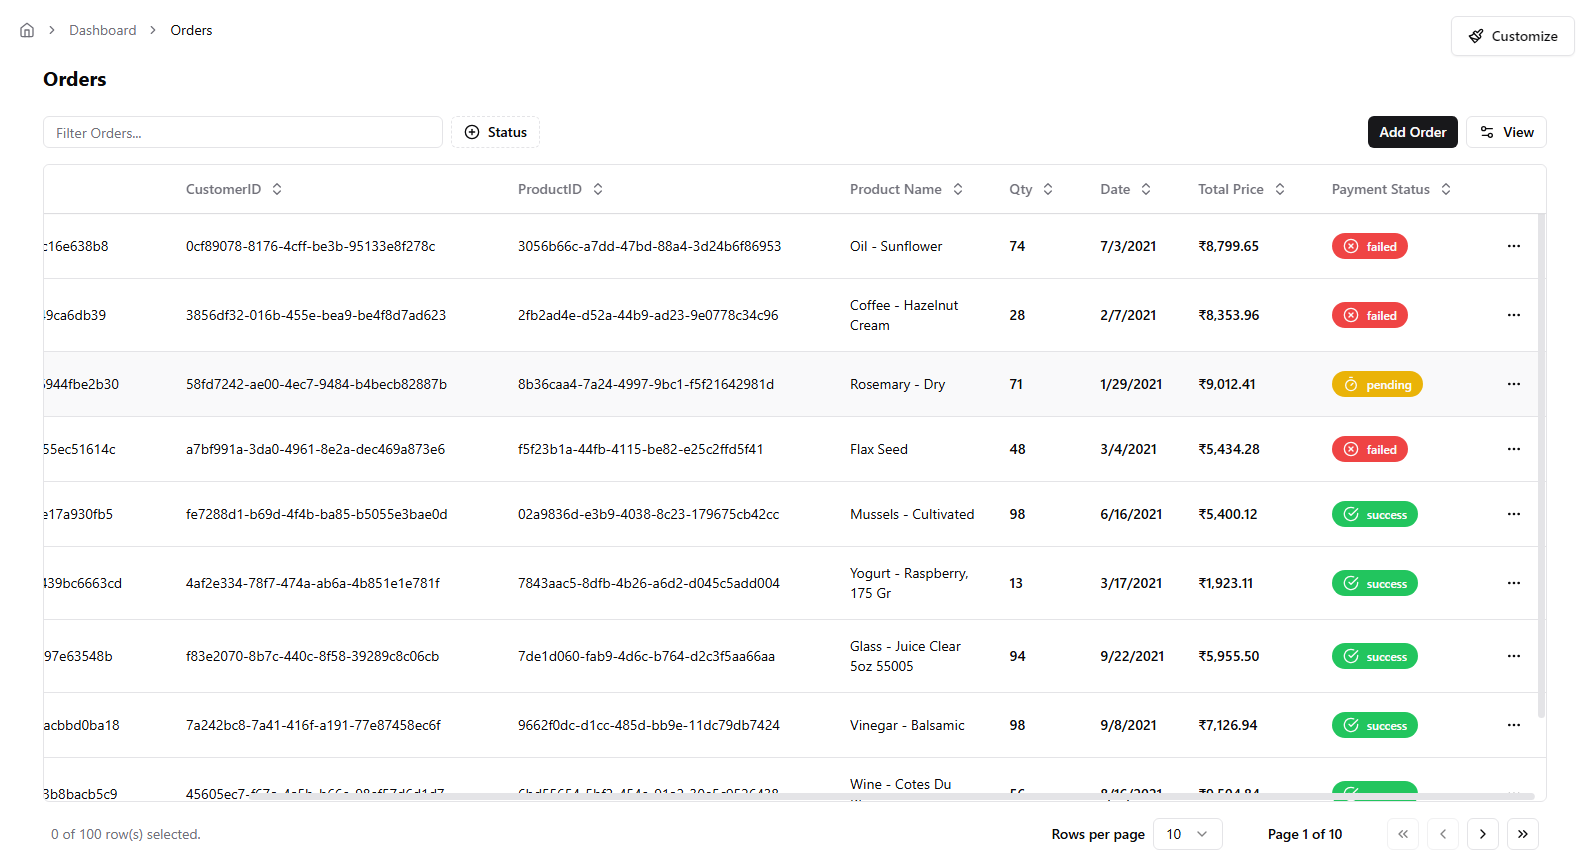Open row actions for Vinegar - Balsamic
The height and width of the screenshot is (864, 1588).
click(x=1514, y=725)
